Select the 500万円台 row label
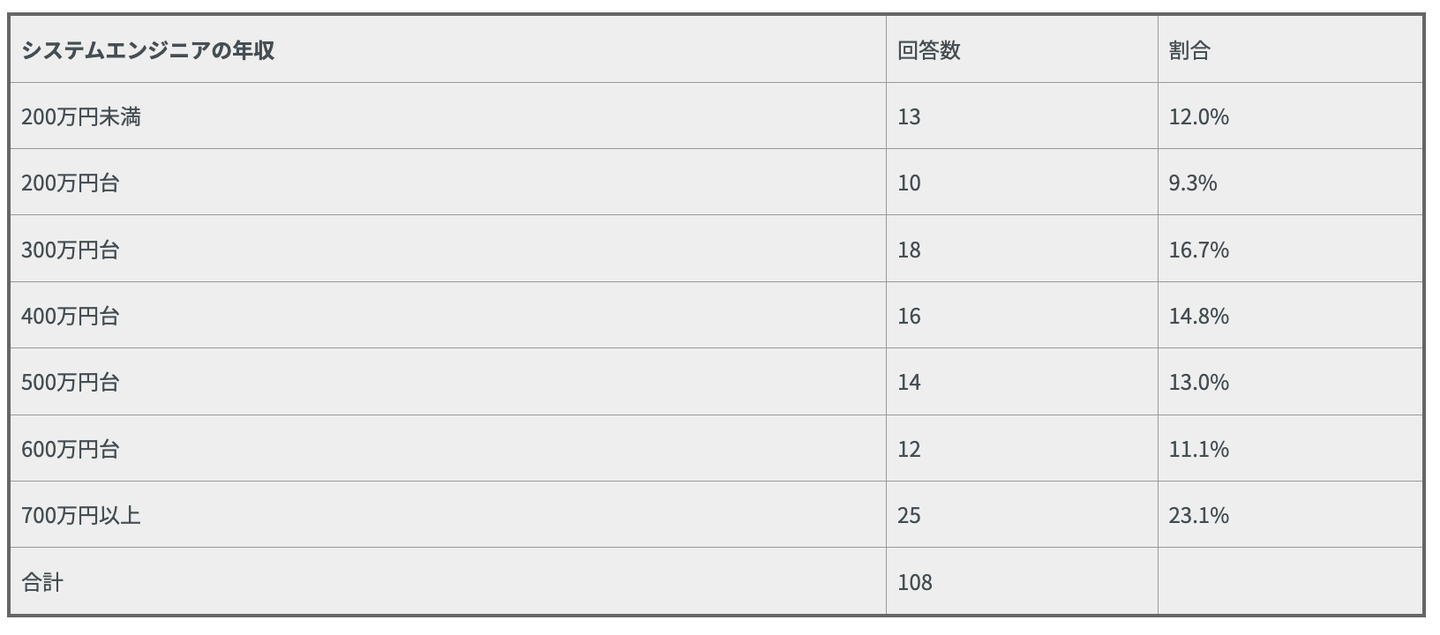 click(x=70, y=382)
